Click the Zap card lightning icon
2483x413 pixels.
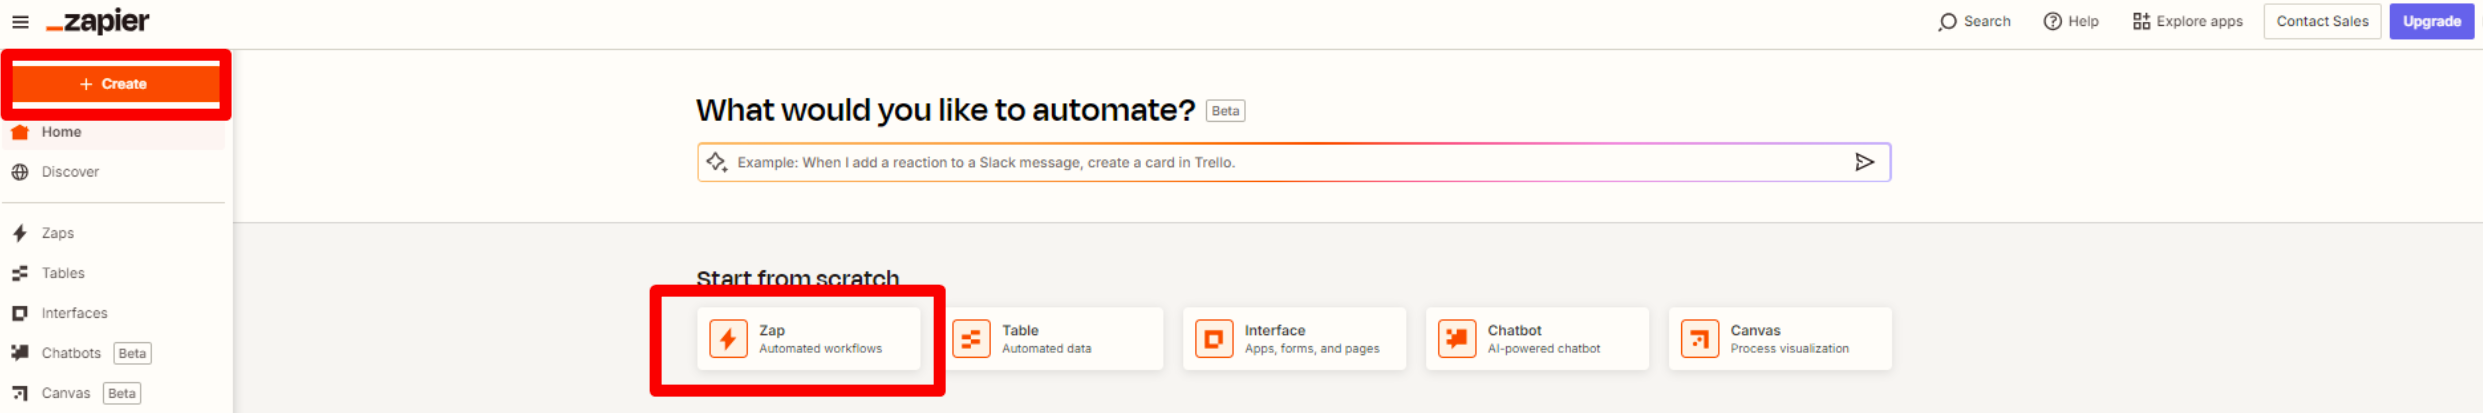[728, 339]
